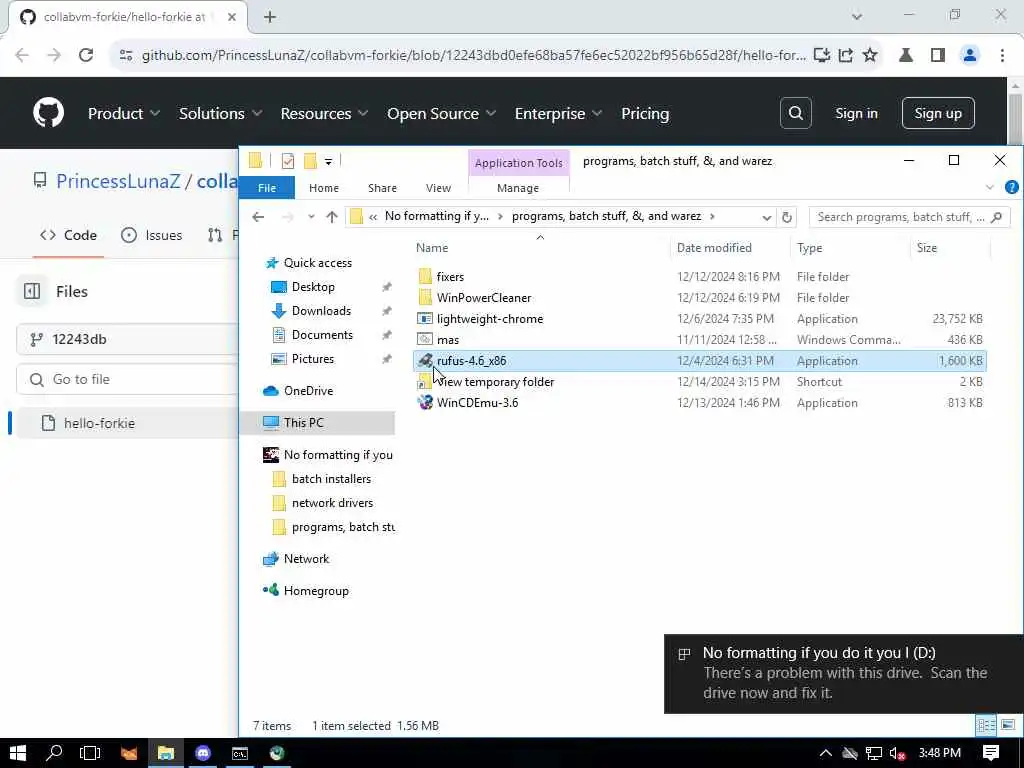Image resolution: width=1024 pixels, height=768 pixels.
Task: Expand the Resources dropdown on GitHub
Action: pyautogui.click(x=325, y=114)
